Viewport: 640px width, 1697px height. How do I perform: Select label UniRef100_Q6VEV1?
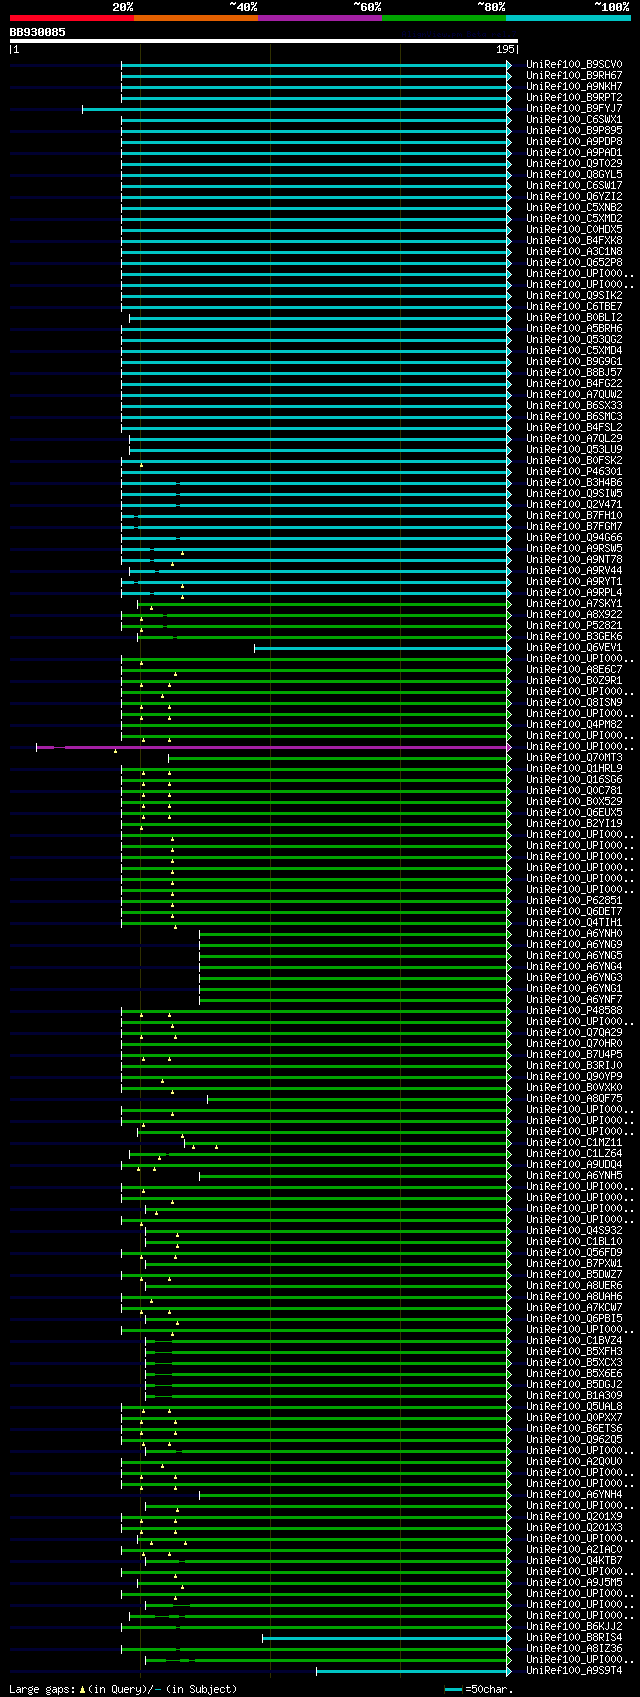tap(574, 648)
